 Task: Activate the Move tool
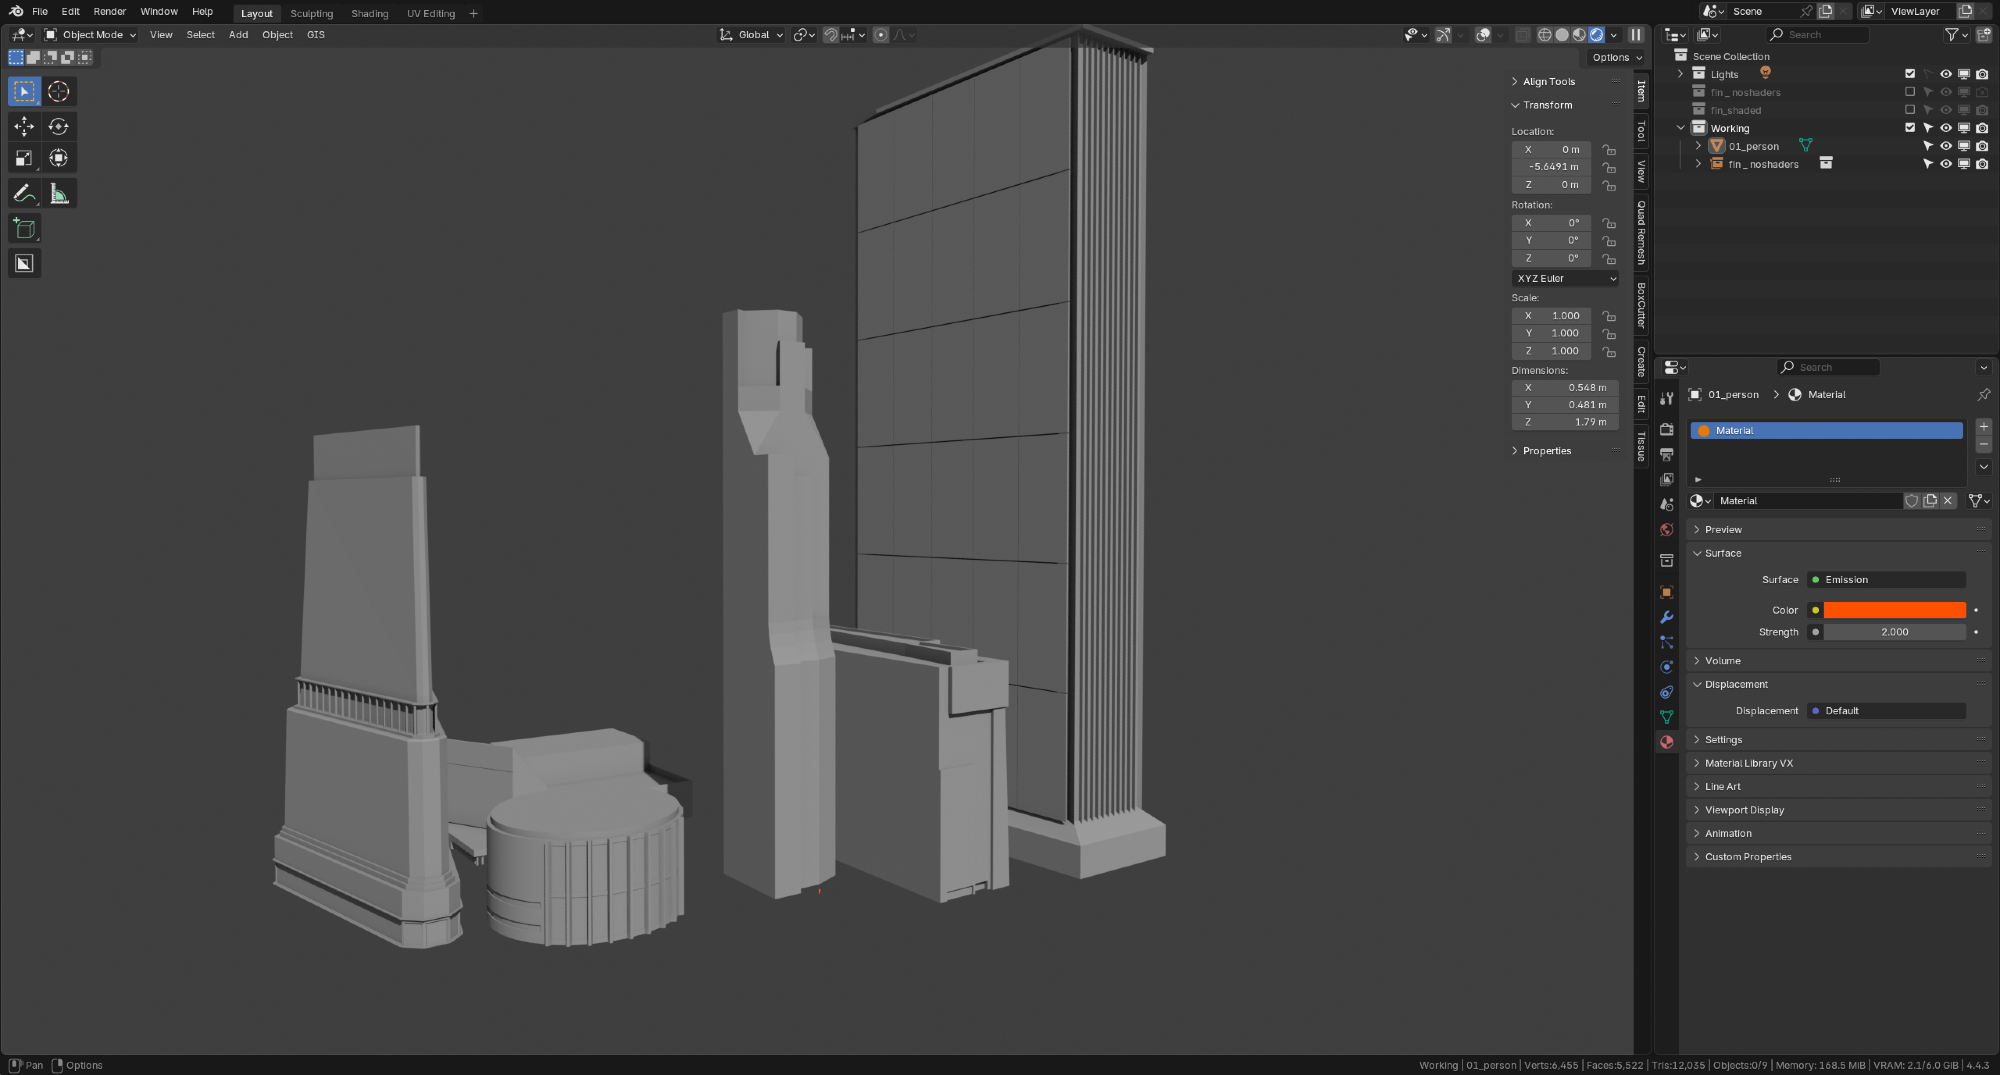(24, 126)
